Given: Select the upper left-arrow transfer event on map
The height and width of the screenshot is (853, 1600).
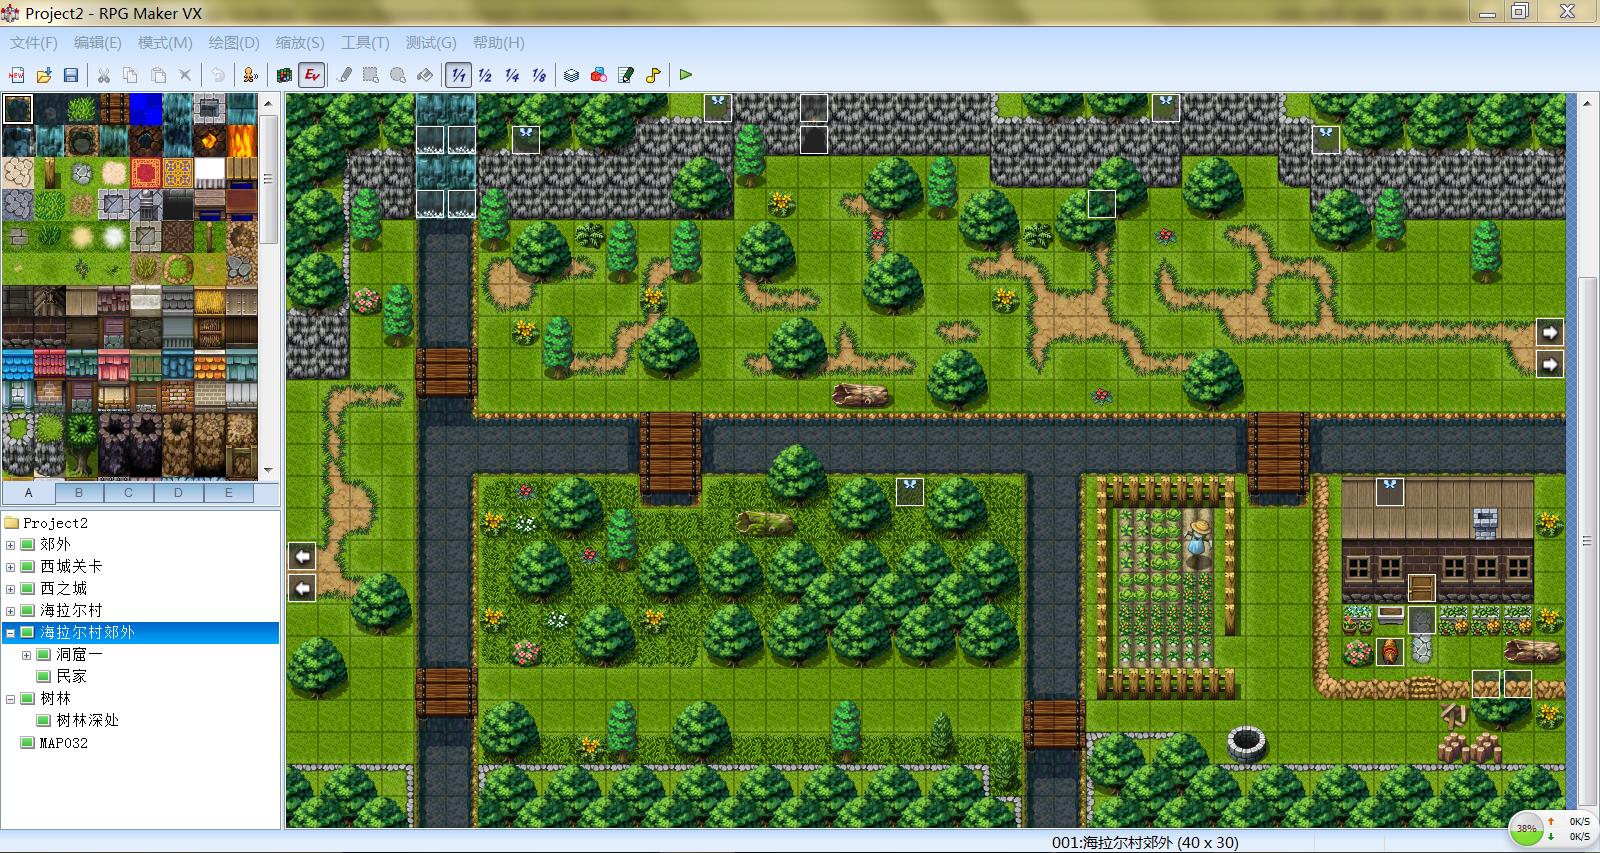Looking at the screenshot, I should tap(303, 556).
